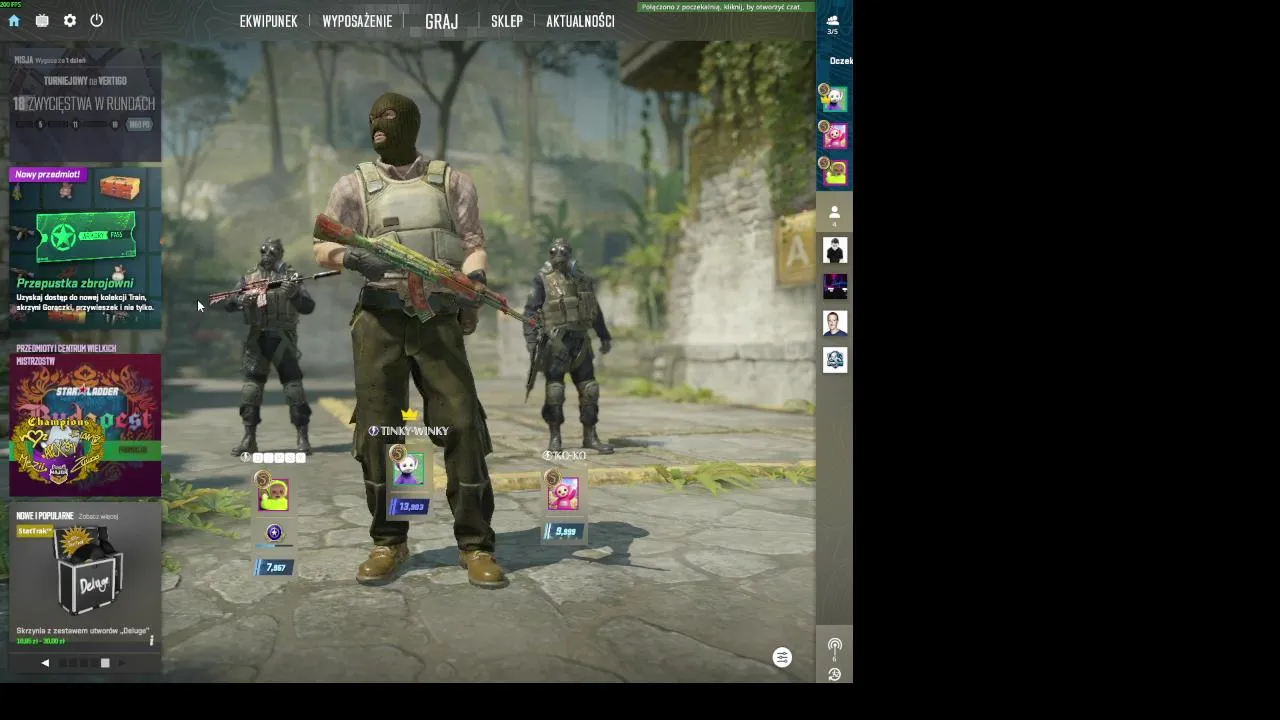Open the settings gear icon
This screenshot has height=720, width=1280.
tap(70, 20)
